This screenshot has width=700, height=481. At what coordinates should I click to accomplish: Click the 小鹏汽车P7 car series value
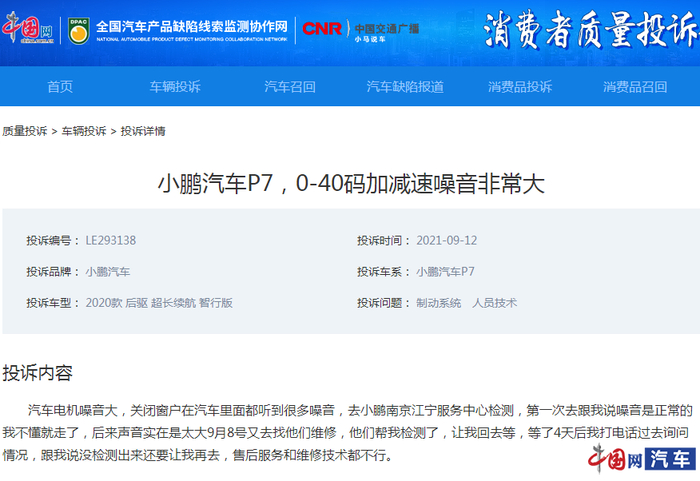[445, 272]
